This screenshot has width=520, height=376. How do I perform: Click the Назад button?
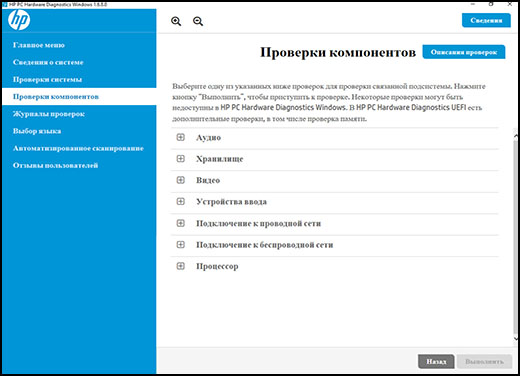[436, 361]
